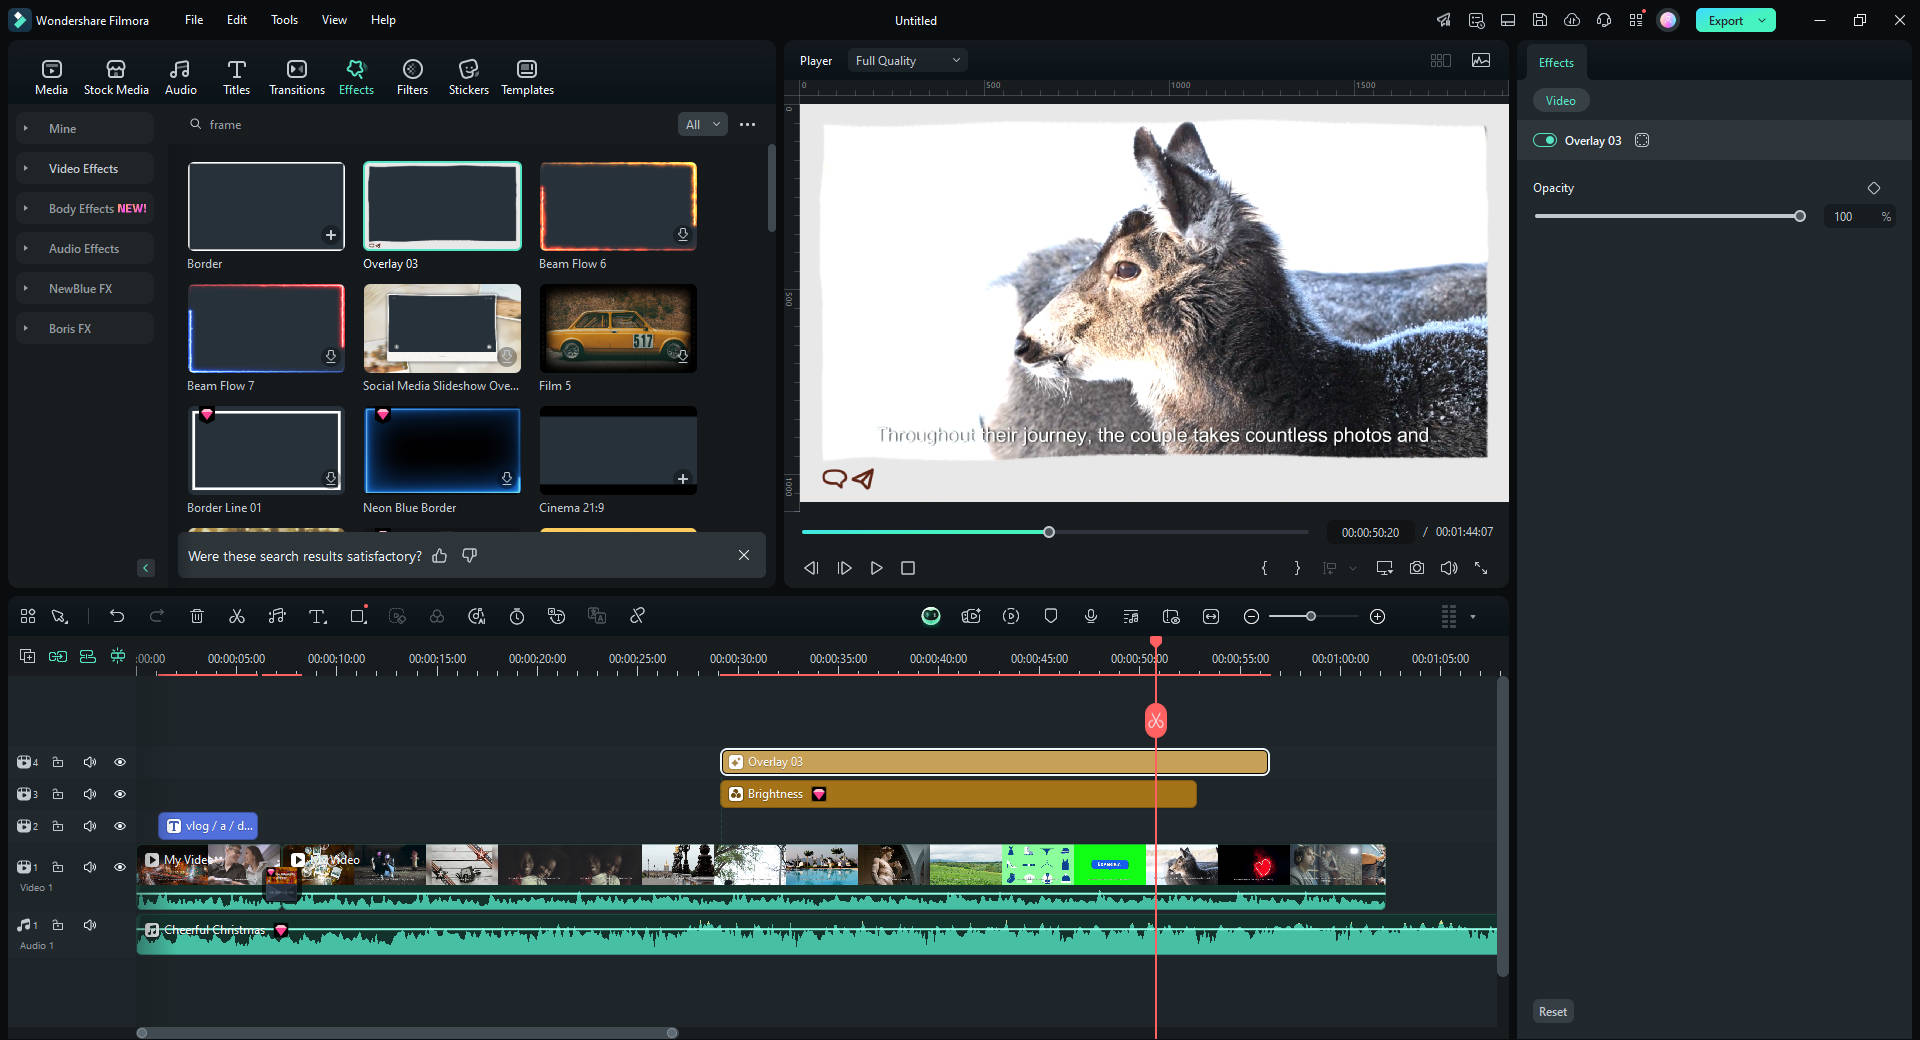Click the snapshot camera icon in player
The image size is (1920, 1040).
point(1417,568)
